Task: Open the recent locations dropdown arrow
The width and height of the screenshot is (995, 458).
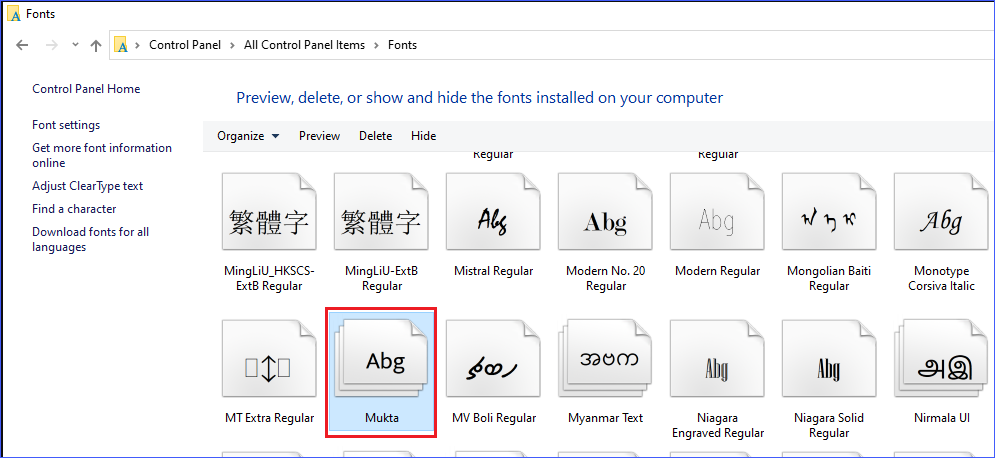Action: point(76,45)
